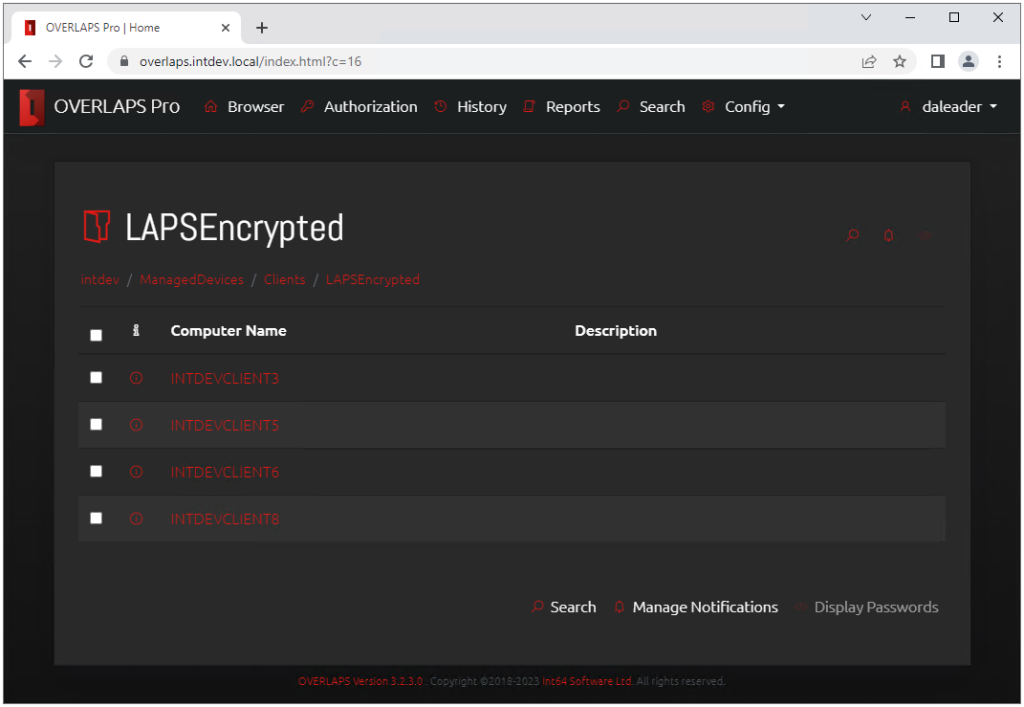1024x707 pixels.
Task: Go to the History page
Action: pos(471,107)
